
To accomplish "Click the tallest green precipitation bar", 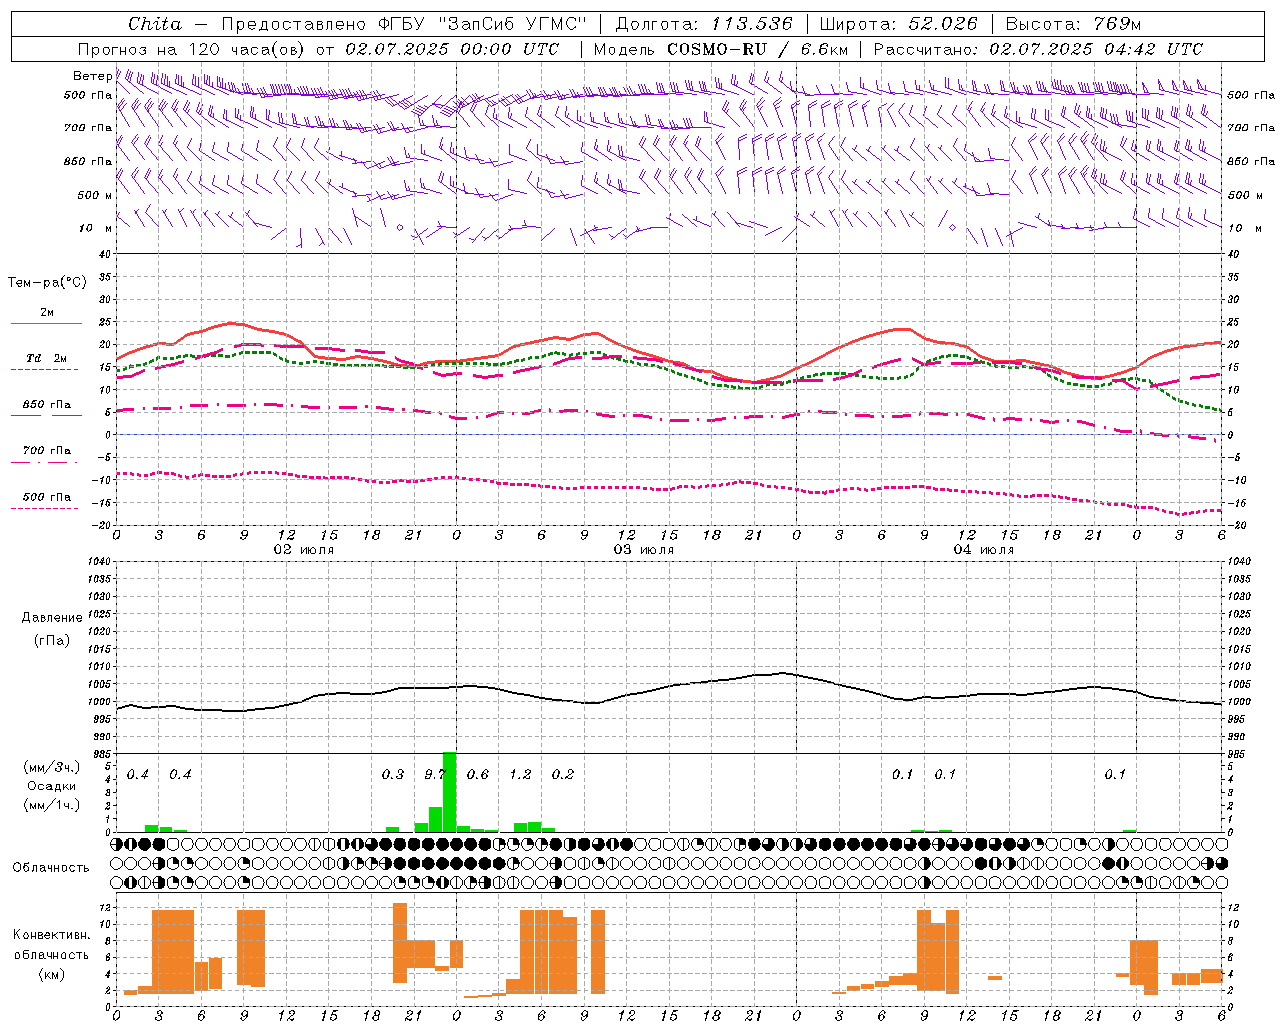I will 449,792.
